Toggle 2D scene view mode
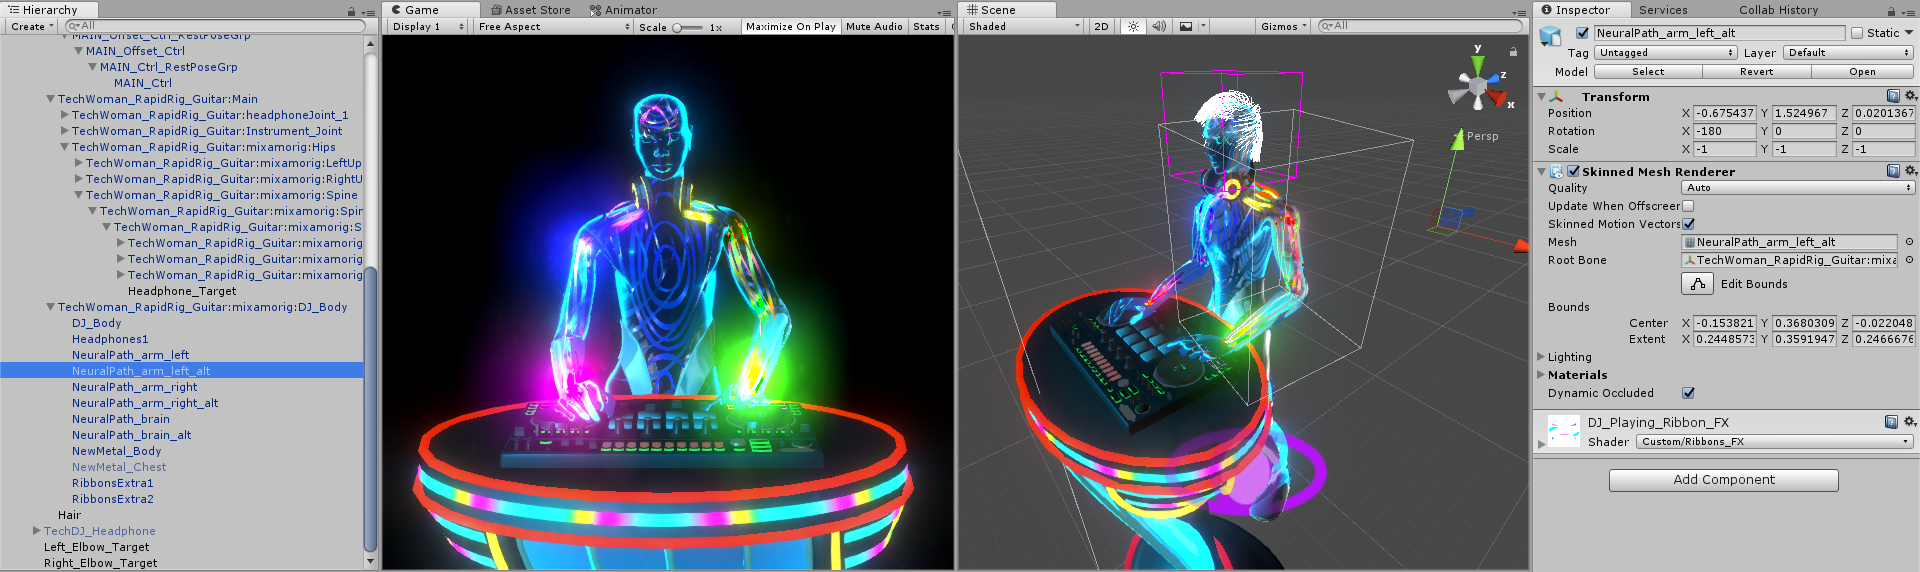Viewport: 1920px width, 572px height. pyautogui.click(x=1101, y=27)
